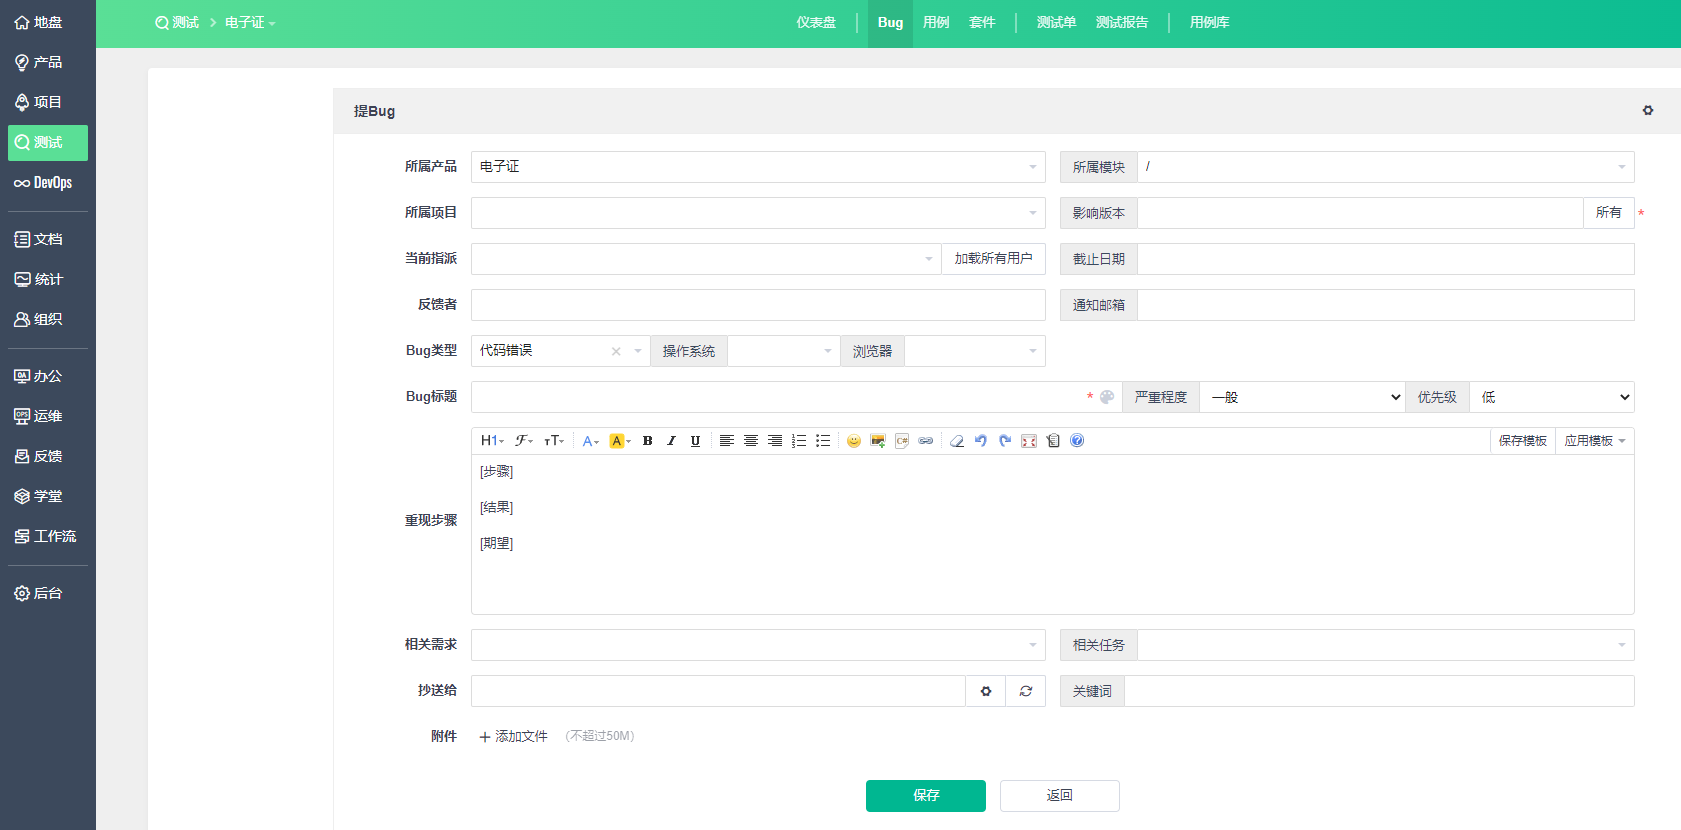This screenshot has width=1681, height=830.
Task: Expand the 所属产品 product dropdown
Action: [757, 167]
